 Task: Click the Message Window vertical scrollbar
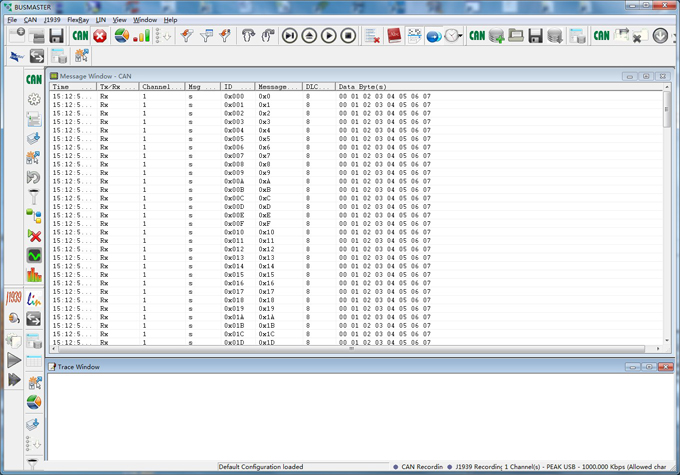[x=667, y=200]
